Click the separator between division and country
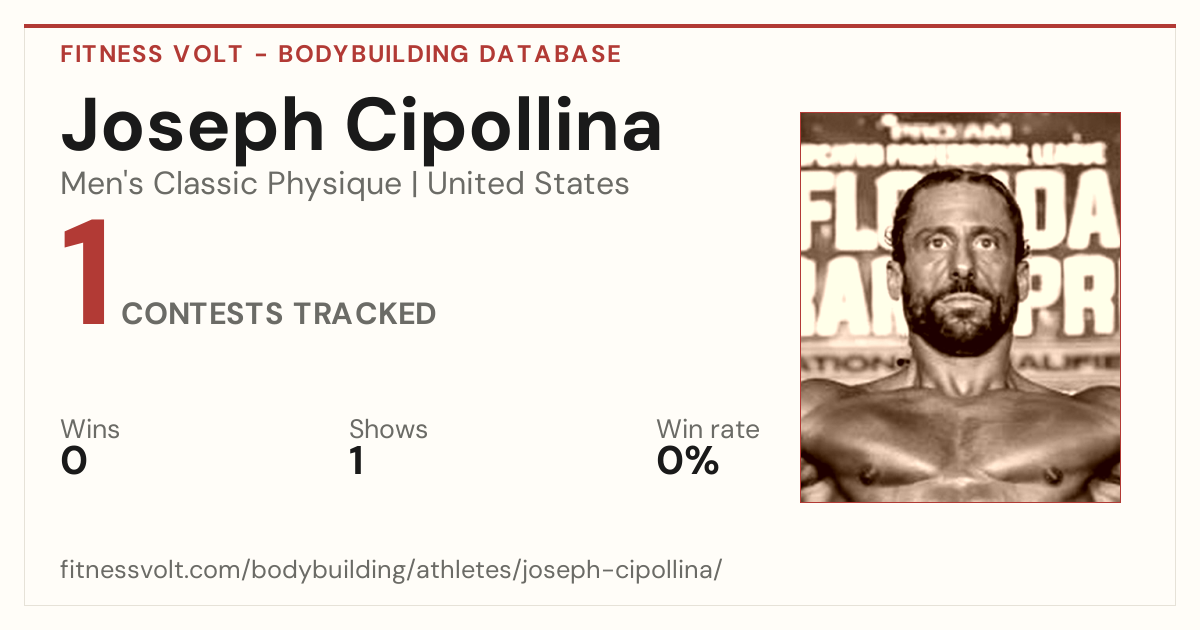1200x630 pixels. (x=415, y=185)
